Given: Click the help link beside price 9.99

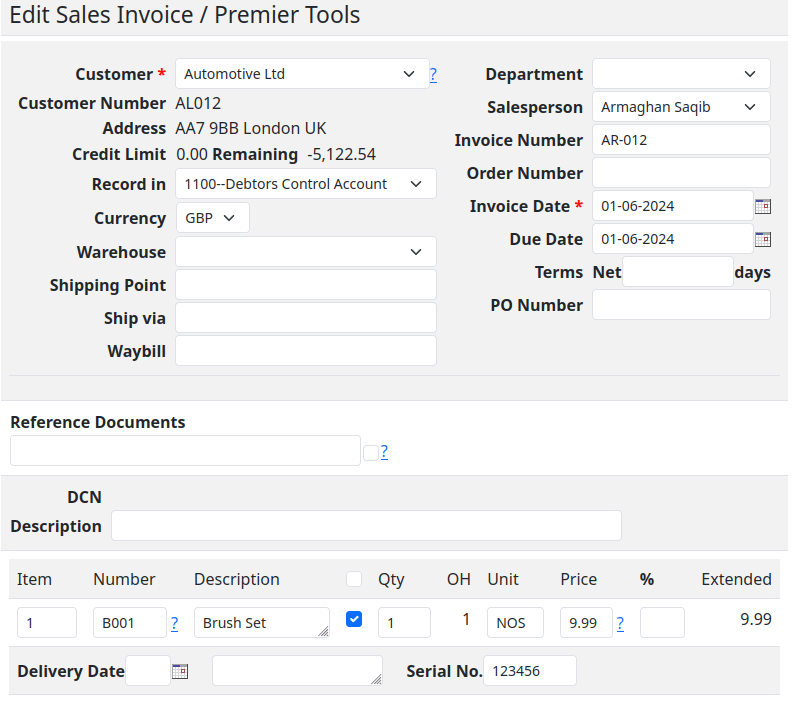Looking at the screenshot, I should (x=620, y=624).
